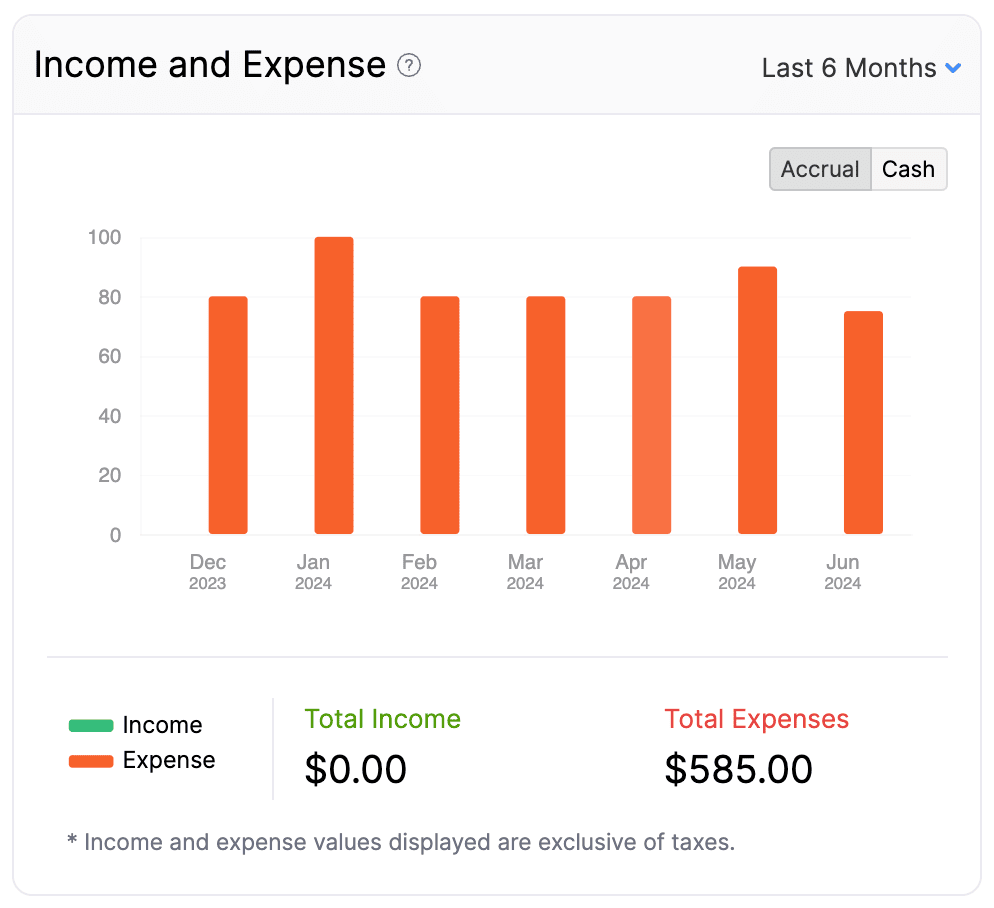Click the Dec 2023 bar on the chart
The width and height of the screenshot is (994, 908).
[x=227, y=413]
